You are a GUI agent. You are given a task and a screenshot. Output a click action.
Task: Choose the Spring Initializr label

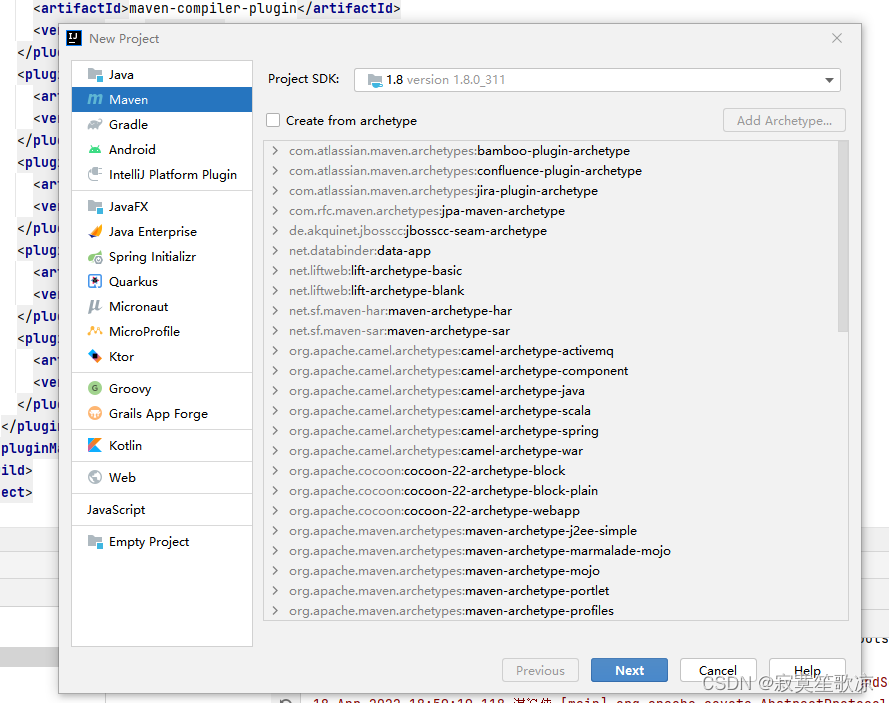tap(153, 257)
